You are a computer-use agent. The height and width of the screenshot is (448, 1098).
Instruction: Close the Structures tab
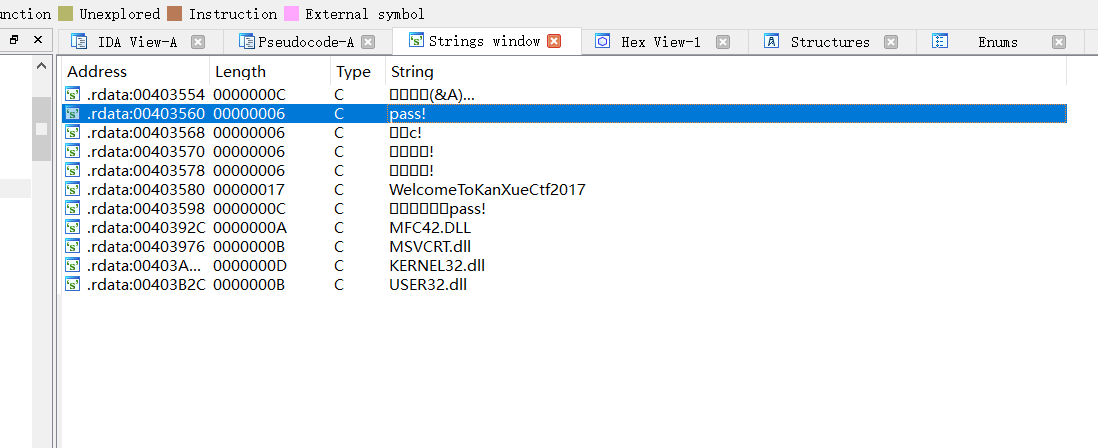point(891,42)
